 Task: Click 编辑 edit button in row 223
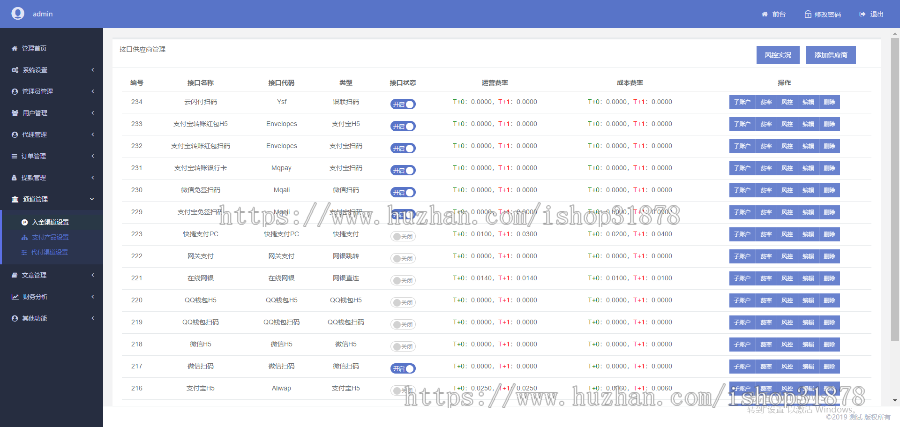[808, 234]
